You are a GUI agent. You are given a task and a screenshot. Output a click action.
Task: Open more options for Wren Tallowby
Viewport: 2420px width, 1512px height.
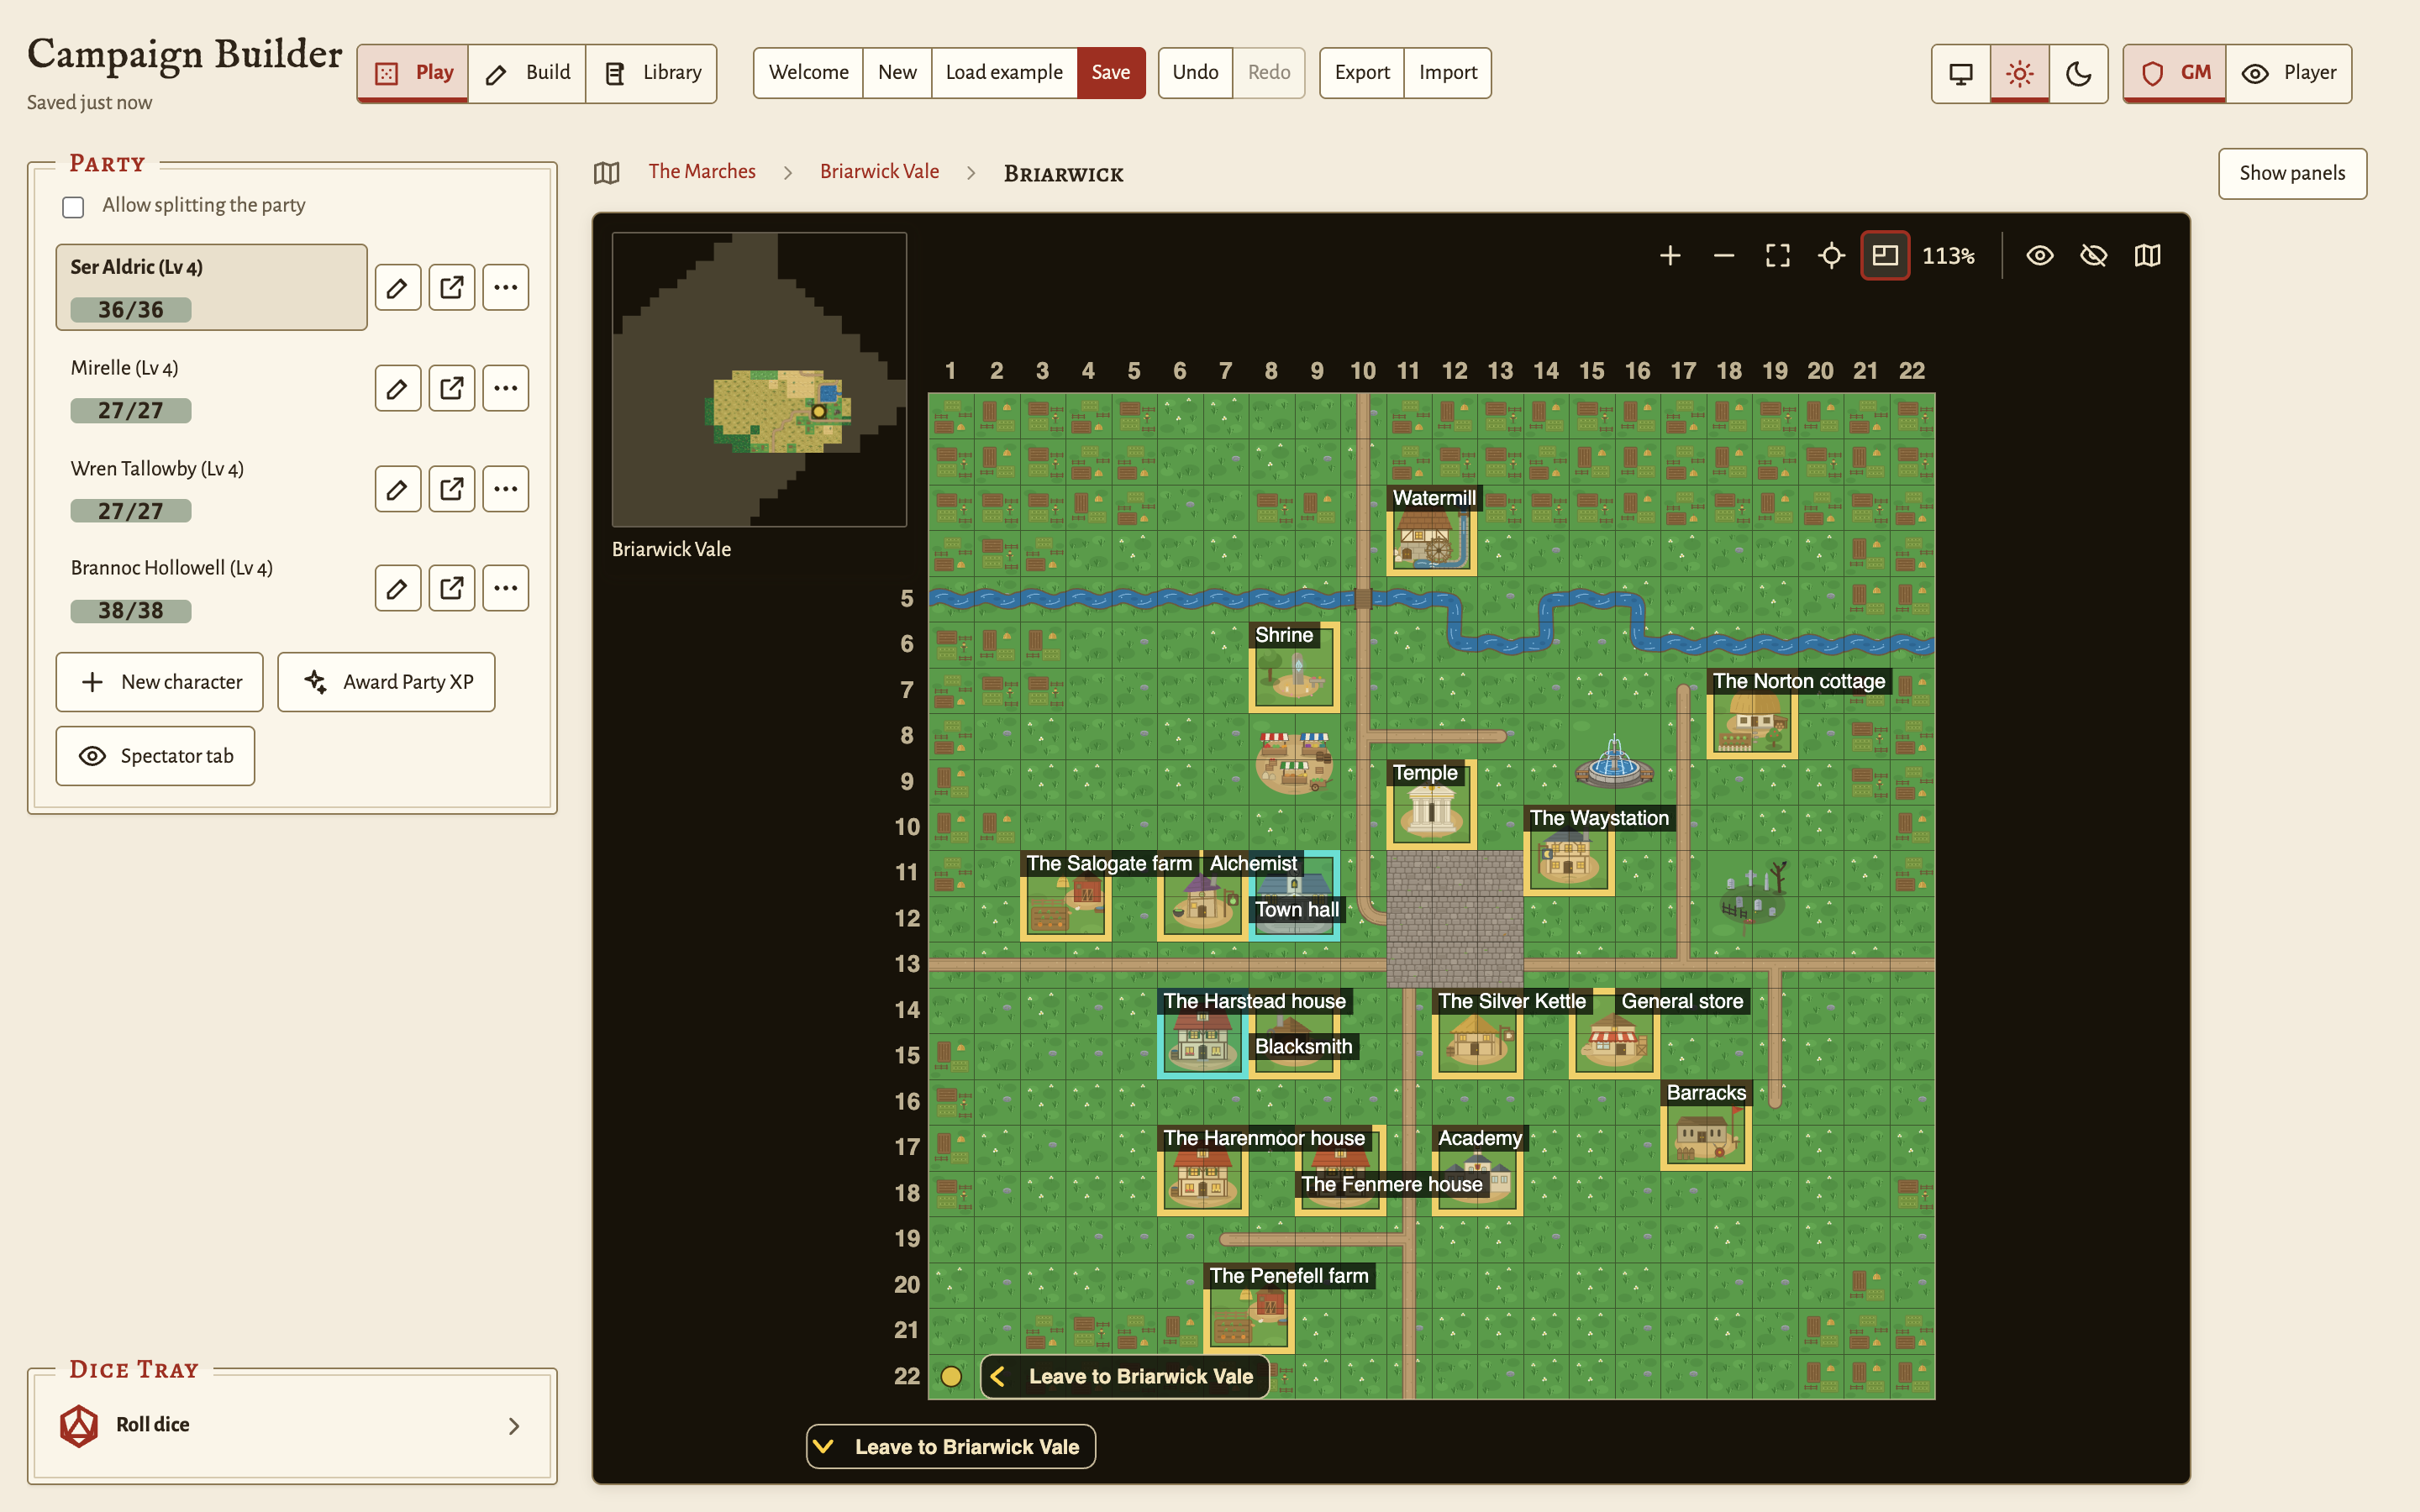click(x=506, y=489)
